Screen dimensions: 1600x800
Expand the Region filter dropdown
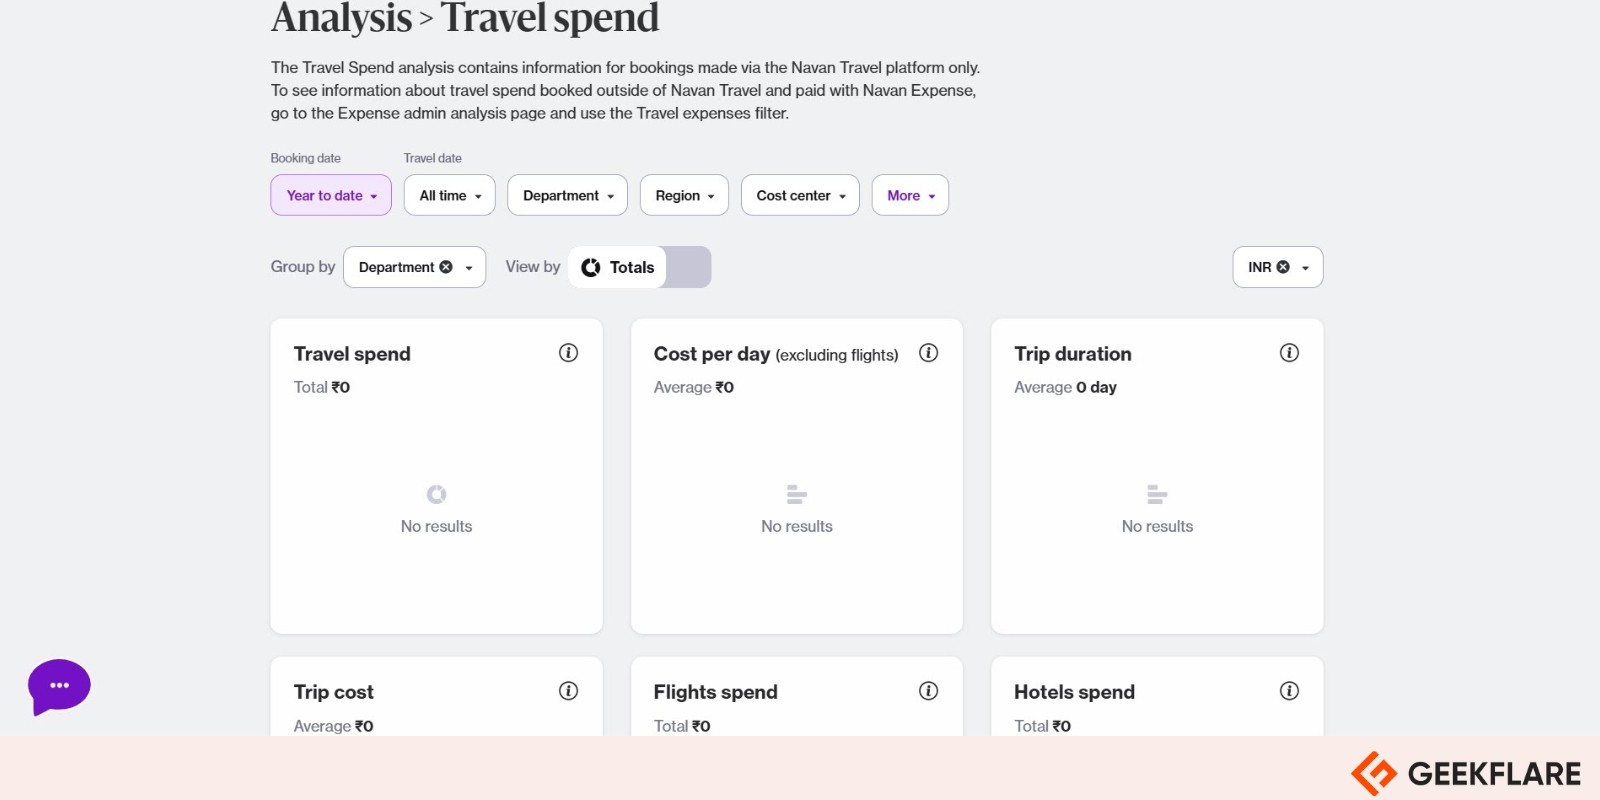point(684,195)
